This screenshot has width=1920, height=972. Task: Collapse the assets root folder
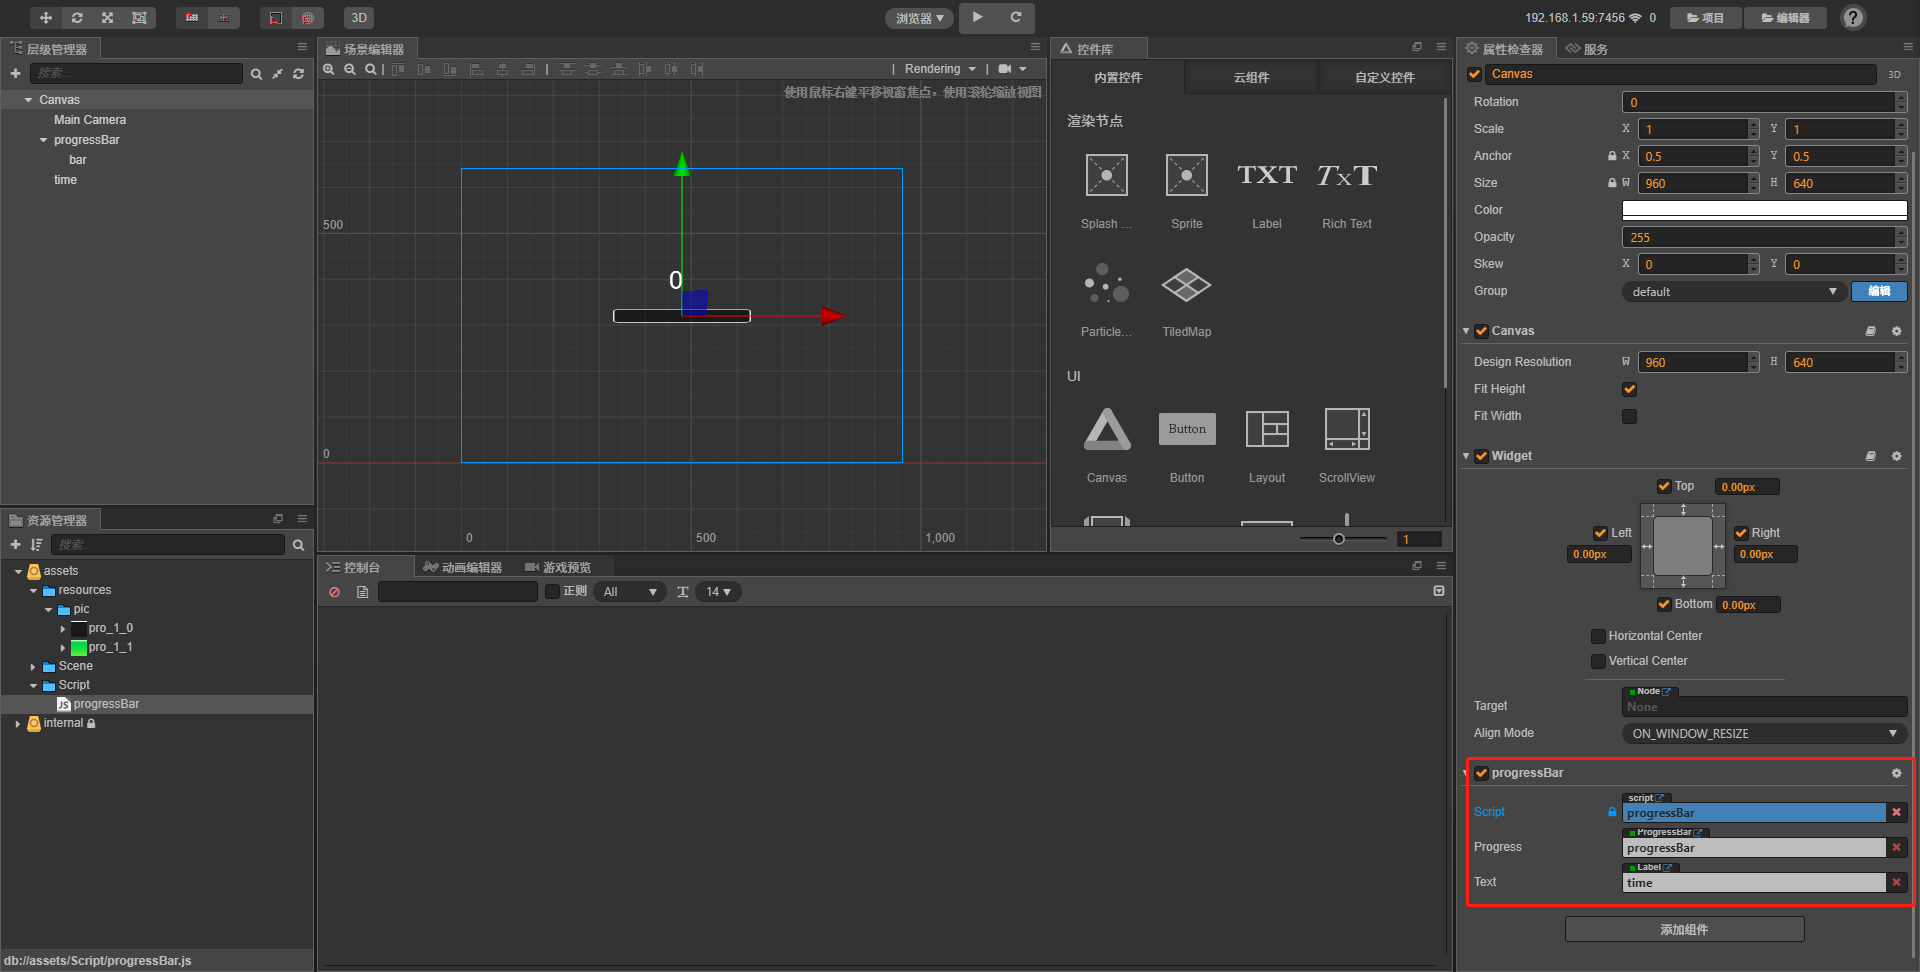pos(18,572)
